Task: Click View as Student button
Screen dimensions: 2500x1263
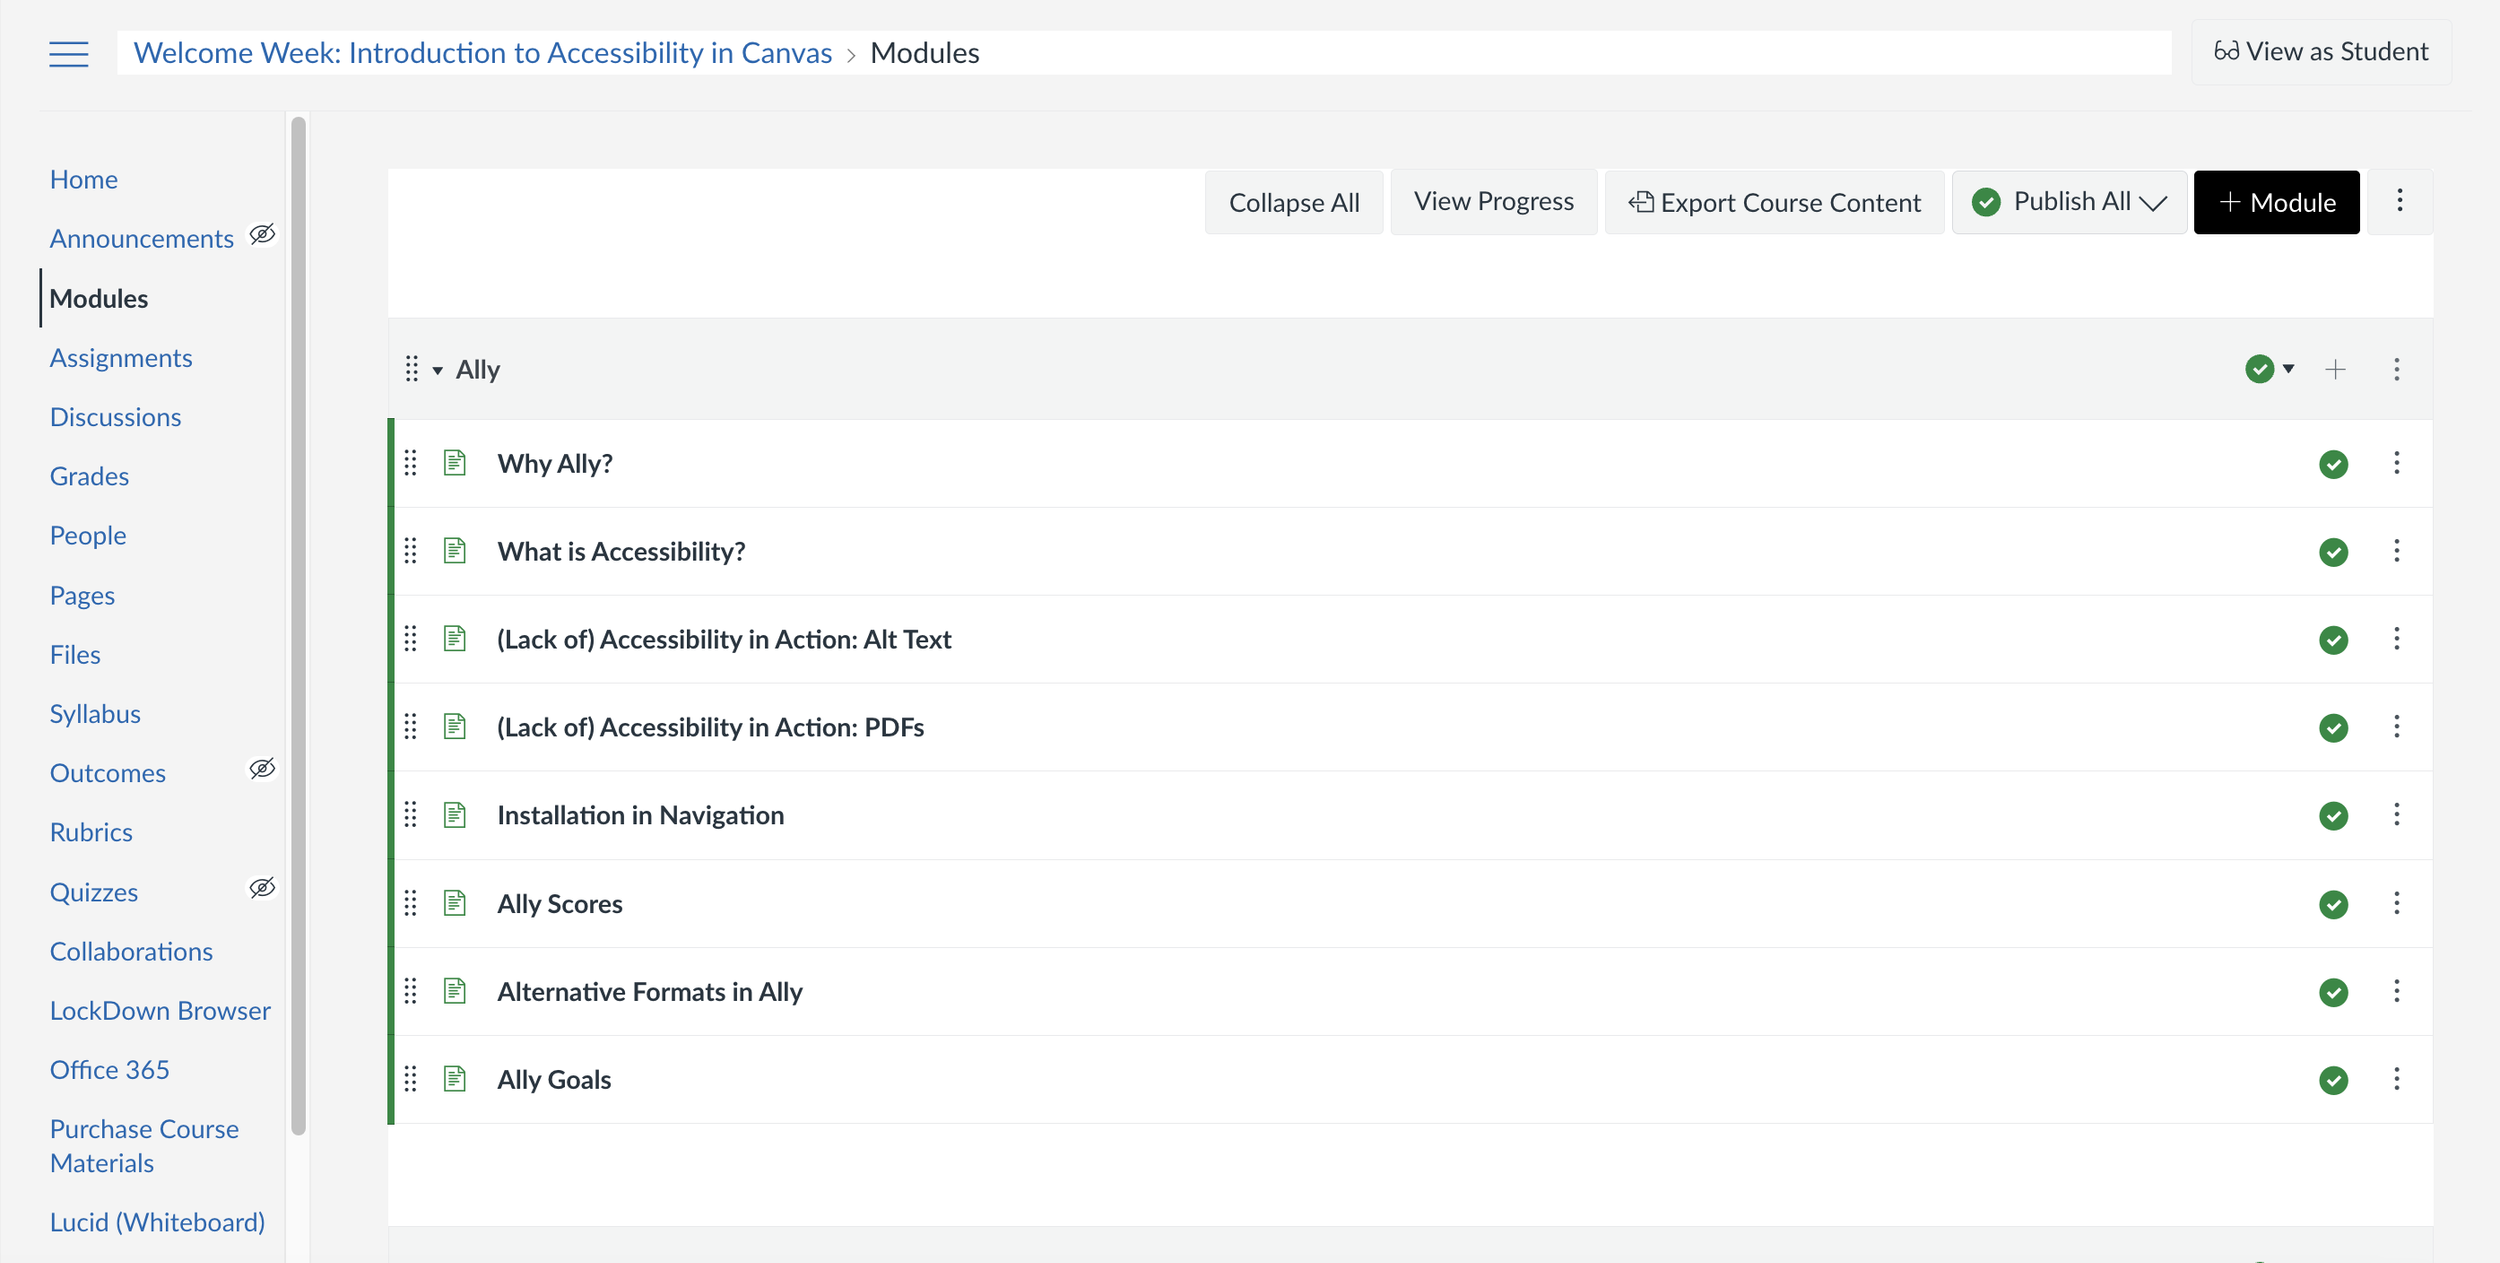Action: tap(2321, 52)
